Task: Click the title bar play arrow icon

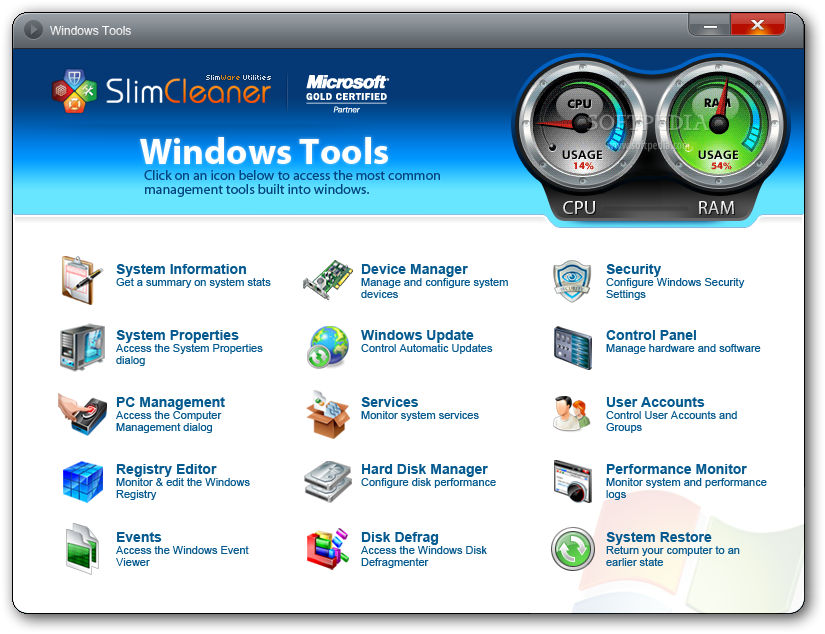Action: tap(33, 29)
